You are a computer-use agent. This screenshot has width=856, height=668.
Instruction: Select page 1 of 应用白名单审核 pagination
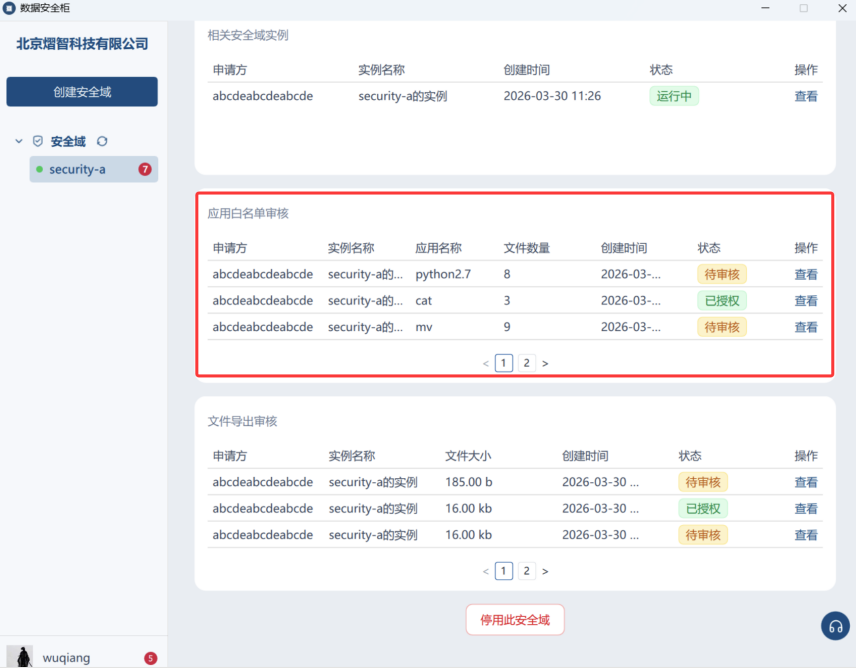pos(503,363)
